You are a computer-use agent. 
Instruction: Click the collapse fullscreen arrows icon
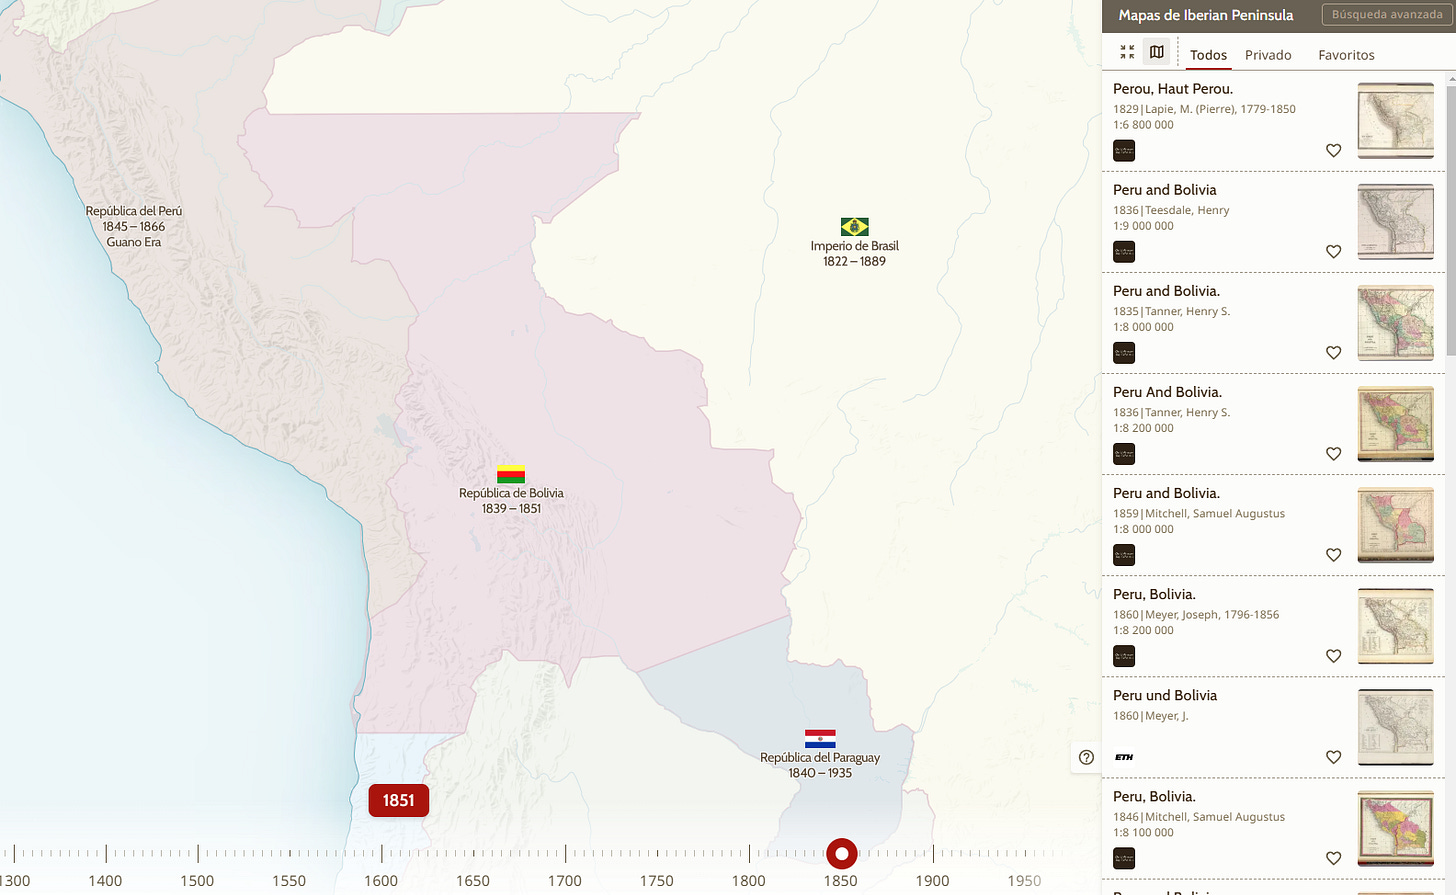1127,52
